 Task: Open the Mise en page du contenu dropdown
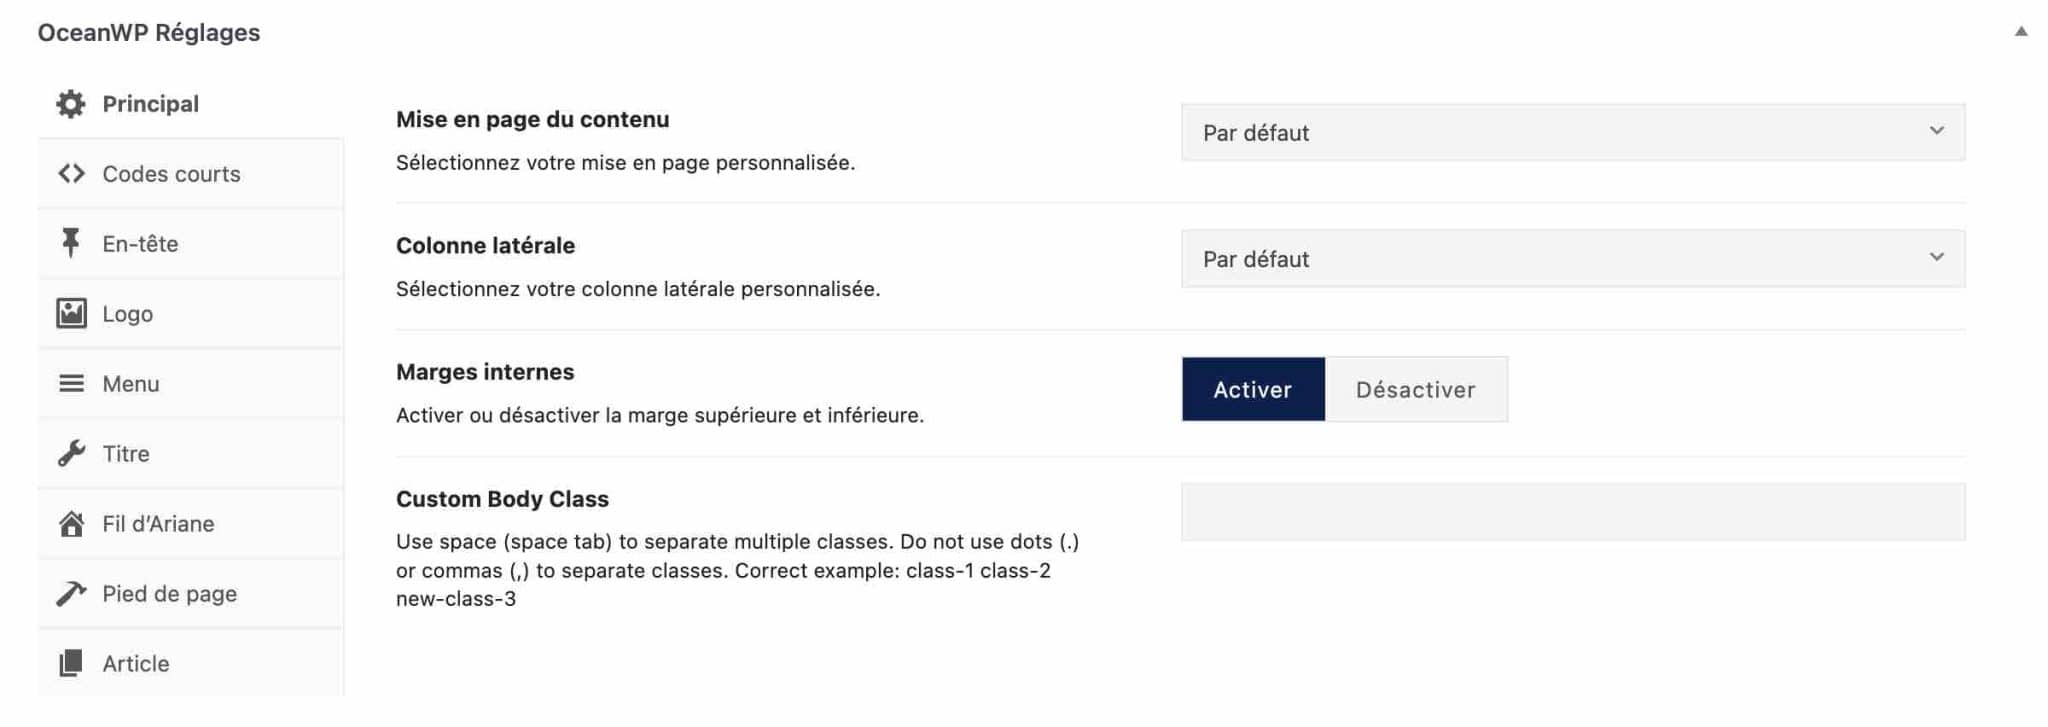point(1573,131)
